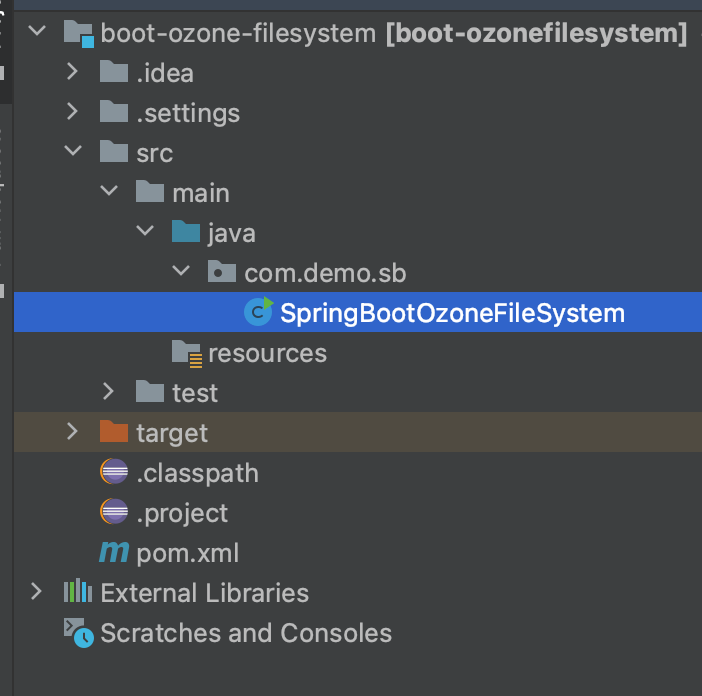Click the main folder icon
The height and width of the screenshot is (696, 702).
tap(150, 191)
